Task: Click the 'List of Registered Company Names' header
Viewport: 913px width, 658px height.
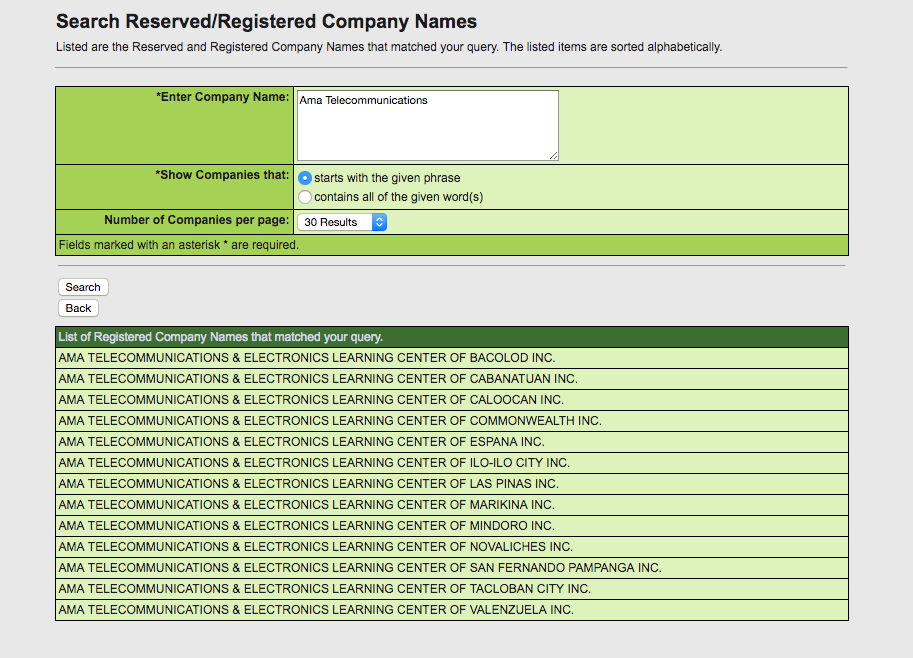Action: coord(452,337)
